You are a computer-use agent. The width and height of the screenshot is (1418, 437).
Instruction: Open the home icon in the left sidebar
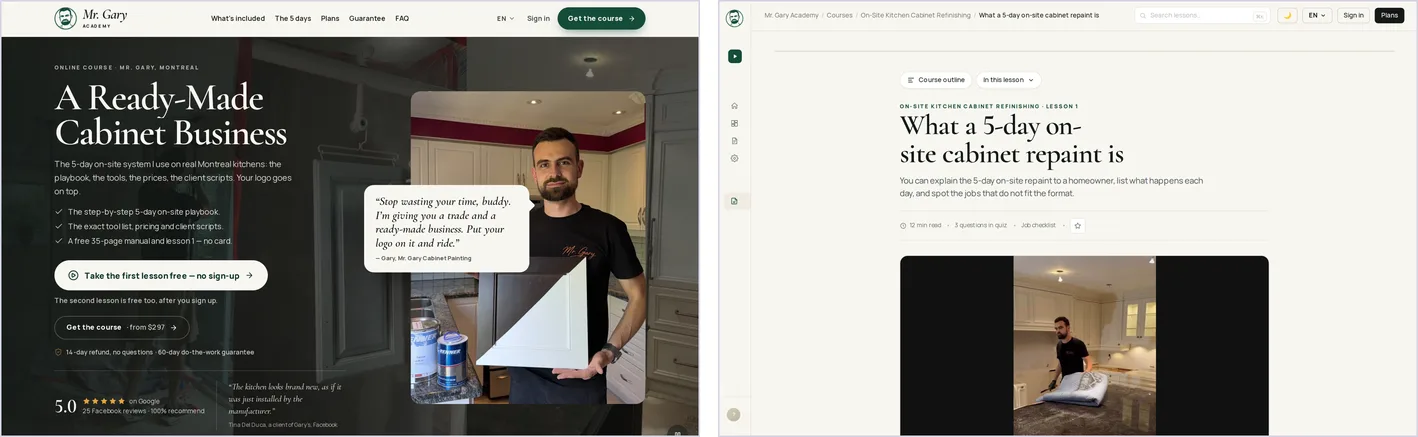pyautogui.click(x=734, y=106)
